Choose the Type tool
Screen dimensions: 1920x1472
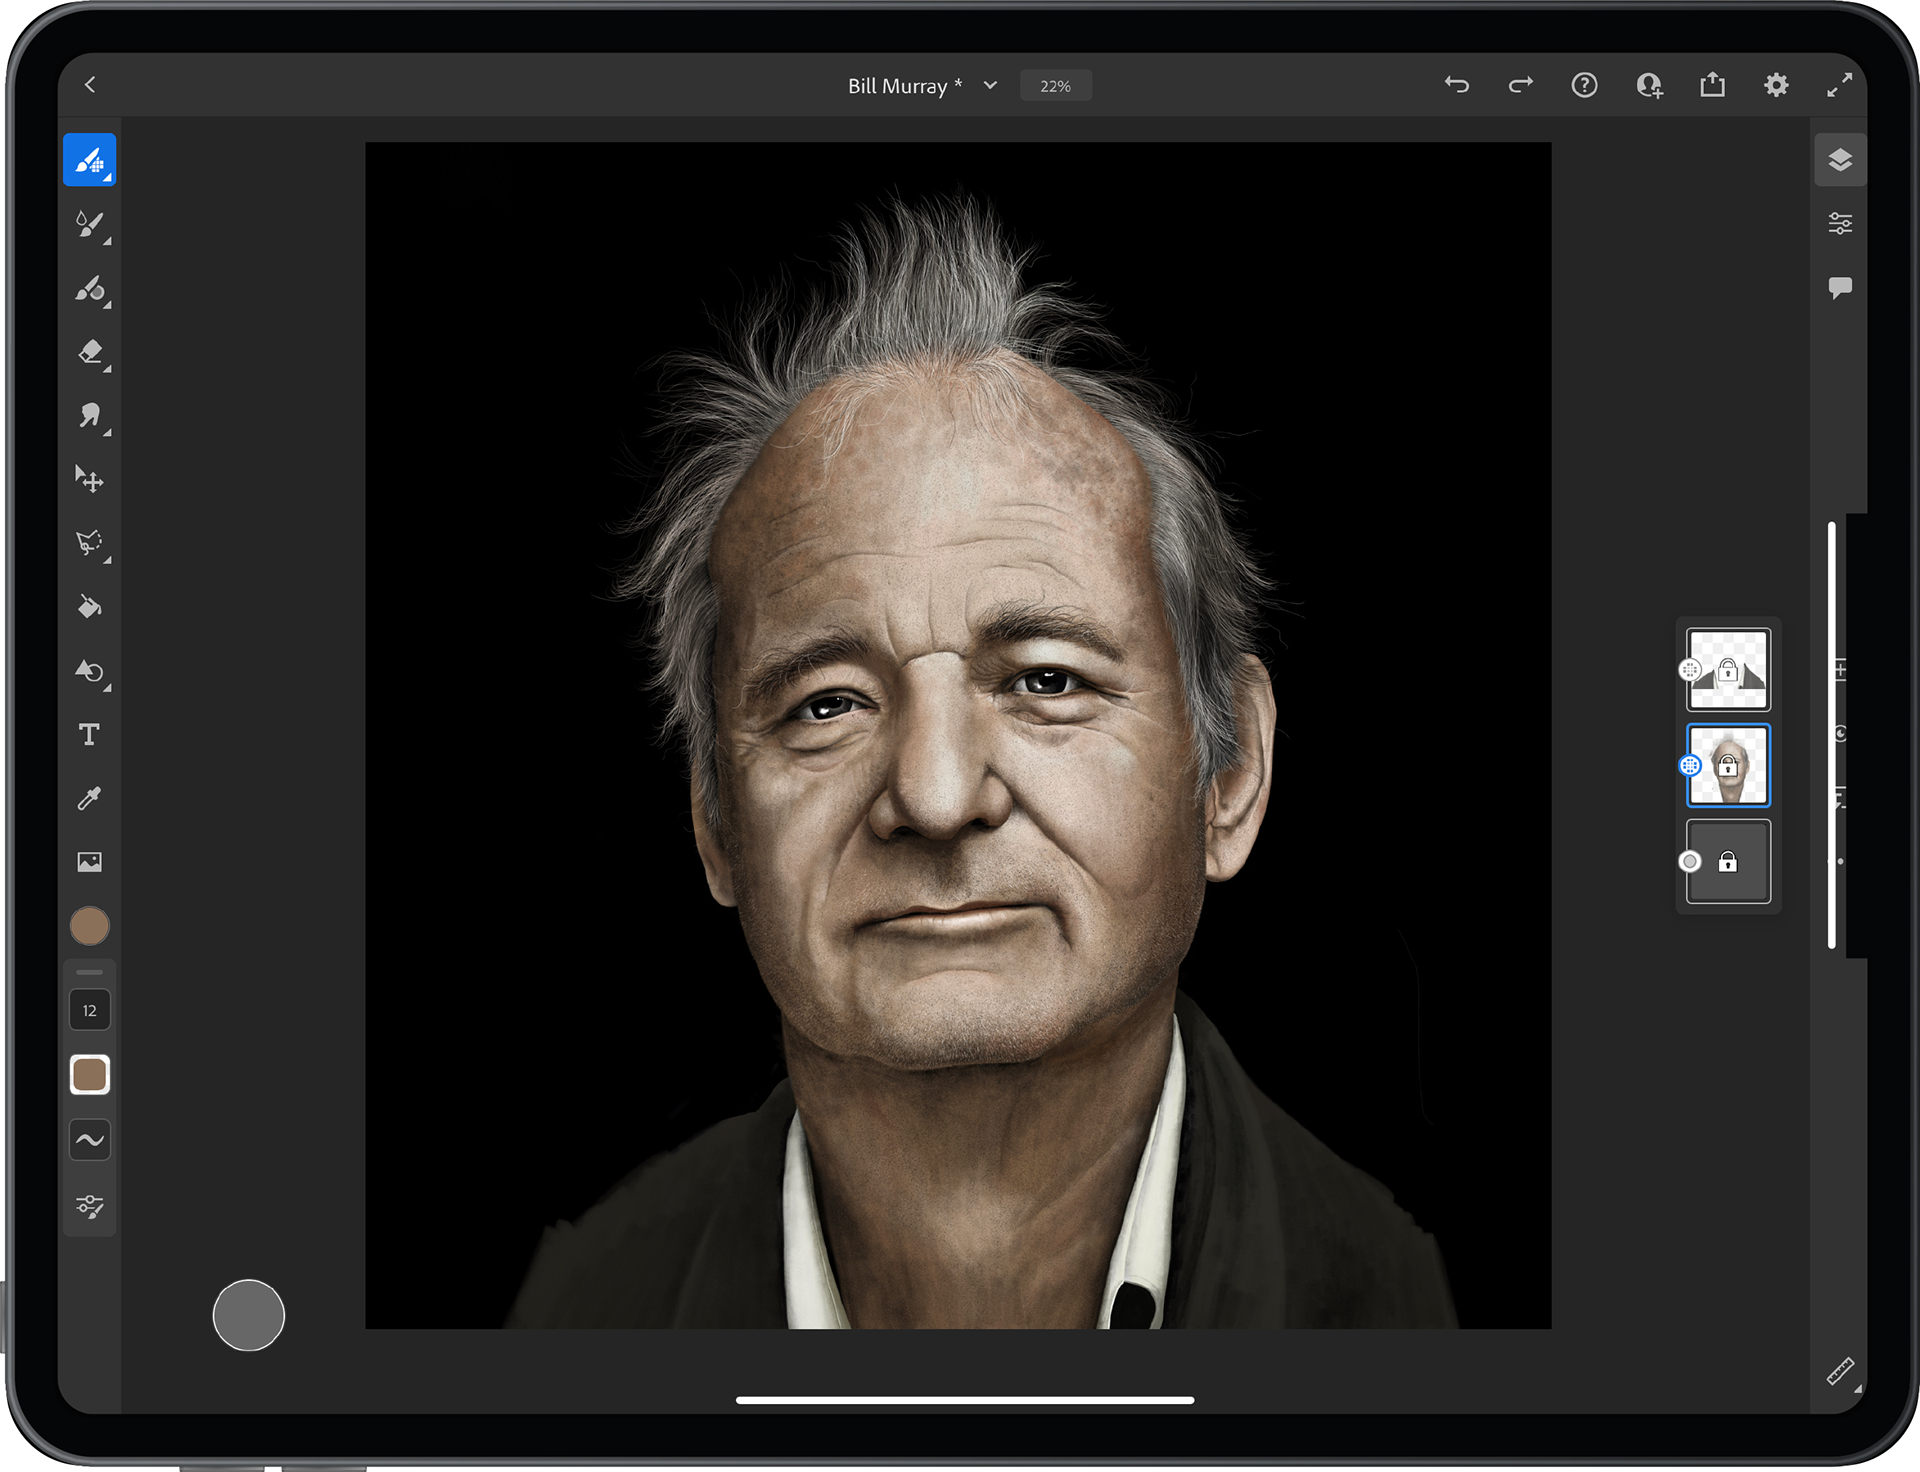point(89,734)
